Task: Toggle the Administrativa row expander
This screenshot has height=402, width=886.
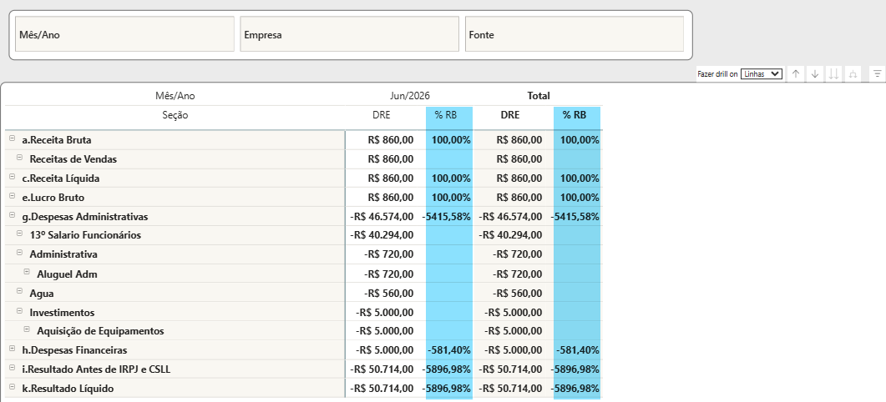Action: 19,253
